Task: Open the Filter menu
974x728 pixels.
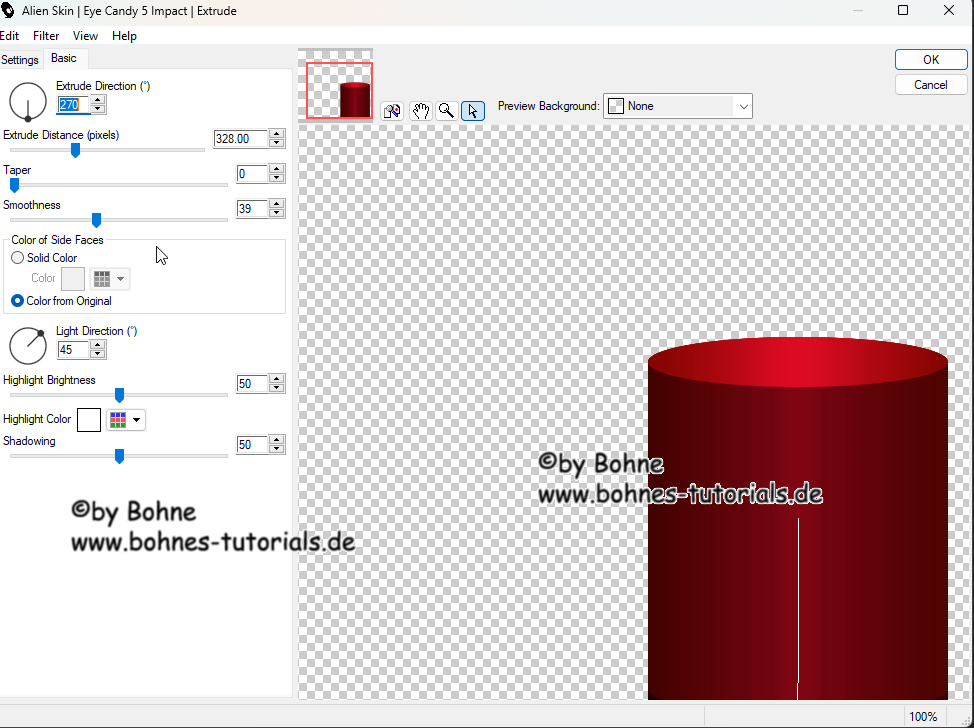Action: 46,36
